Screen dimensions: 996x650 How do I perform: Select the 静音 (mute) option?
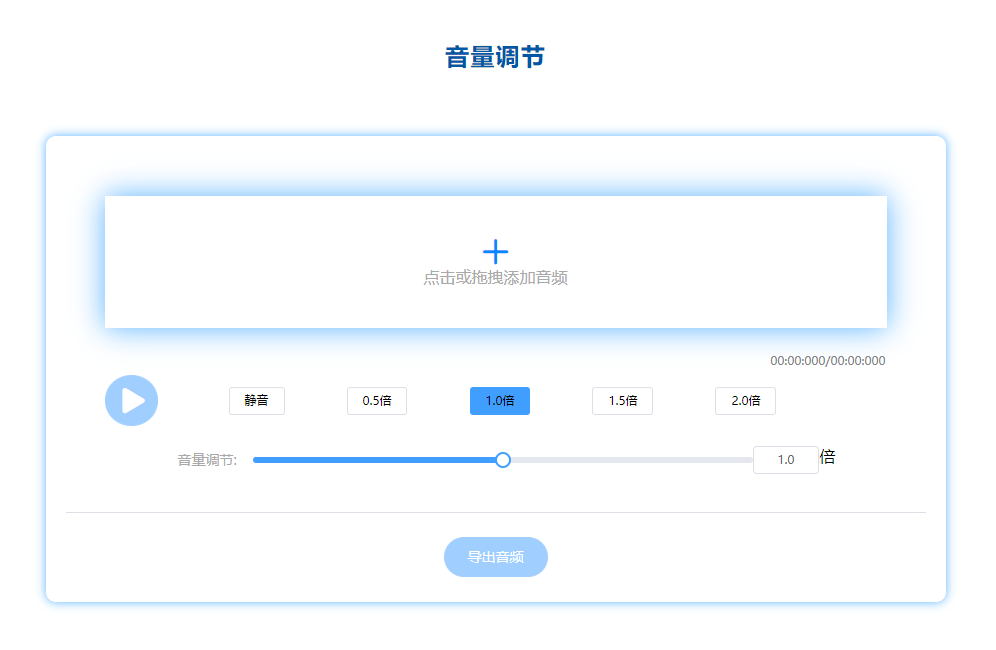pyautogui.click(x=256, y=400)
